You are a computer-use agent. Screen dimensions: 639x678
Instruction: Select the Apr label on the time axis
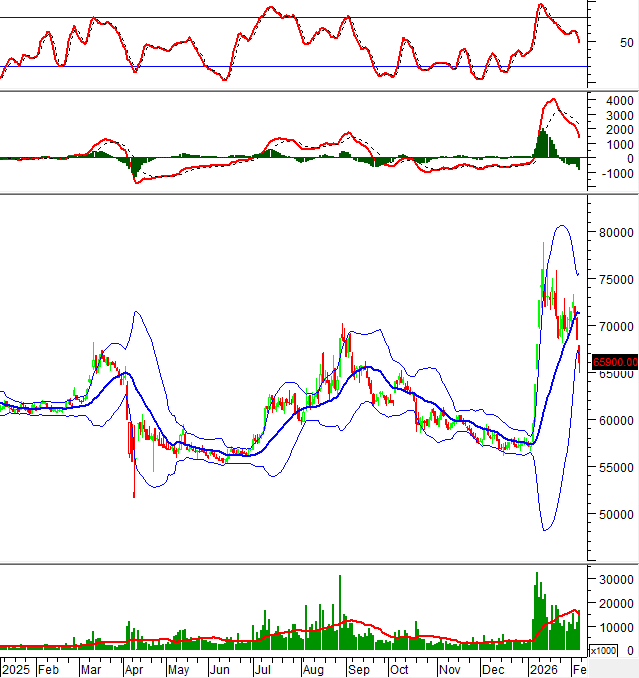click(134, 668)
